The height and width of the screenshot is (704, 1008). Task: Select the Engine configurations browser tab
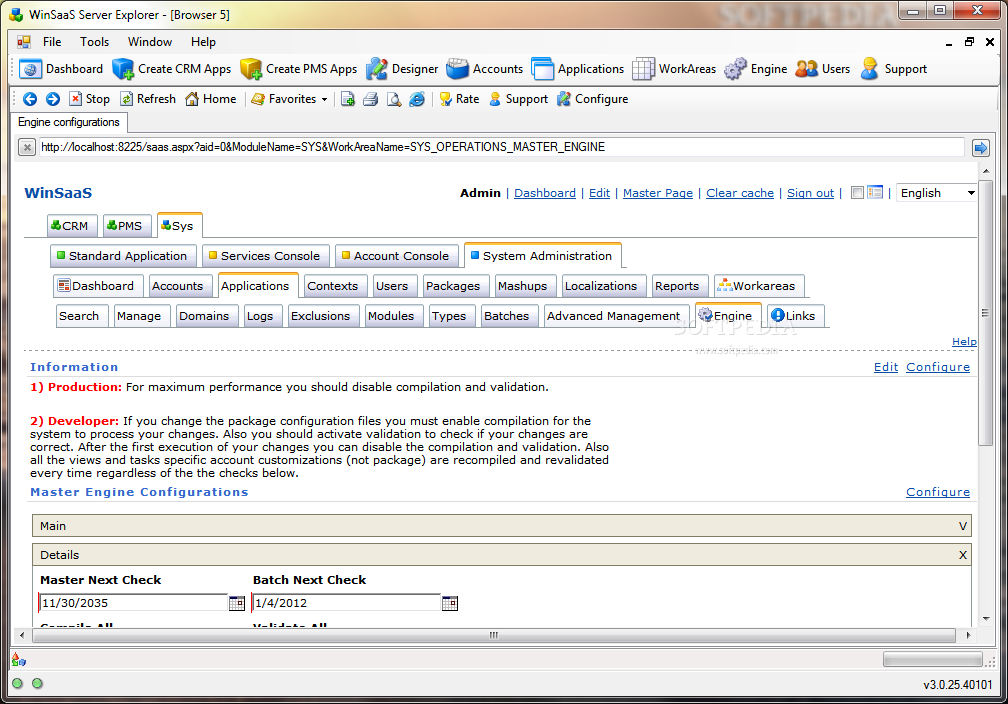click(x=69, y=122)
